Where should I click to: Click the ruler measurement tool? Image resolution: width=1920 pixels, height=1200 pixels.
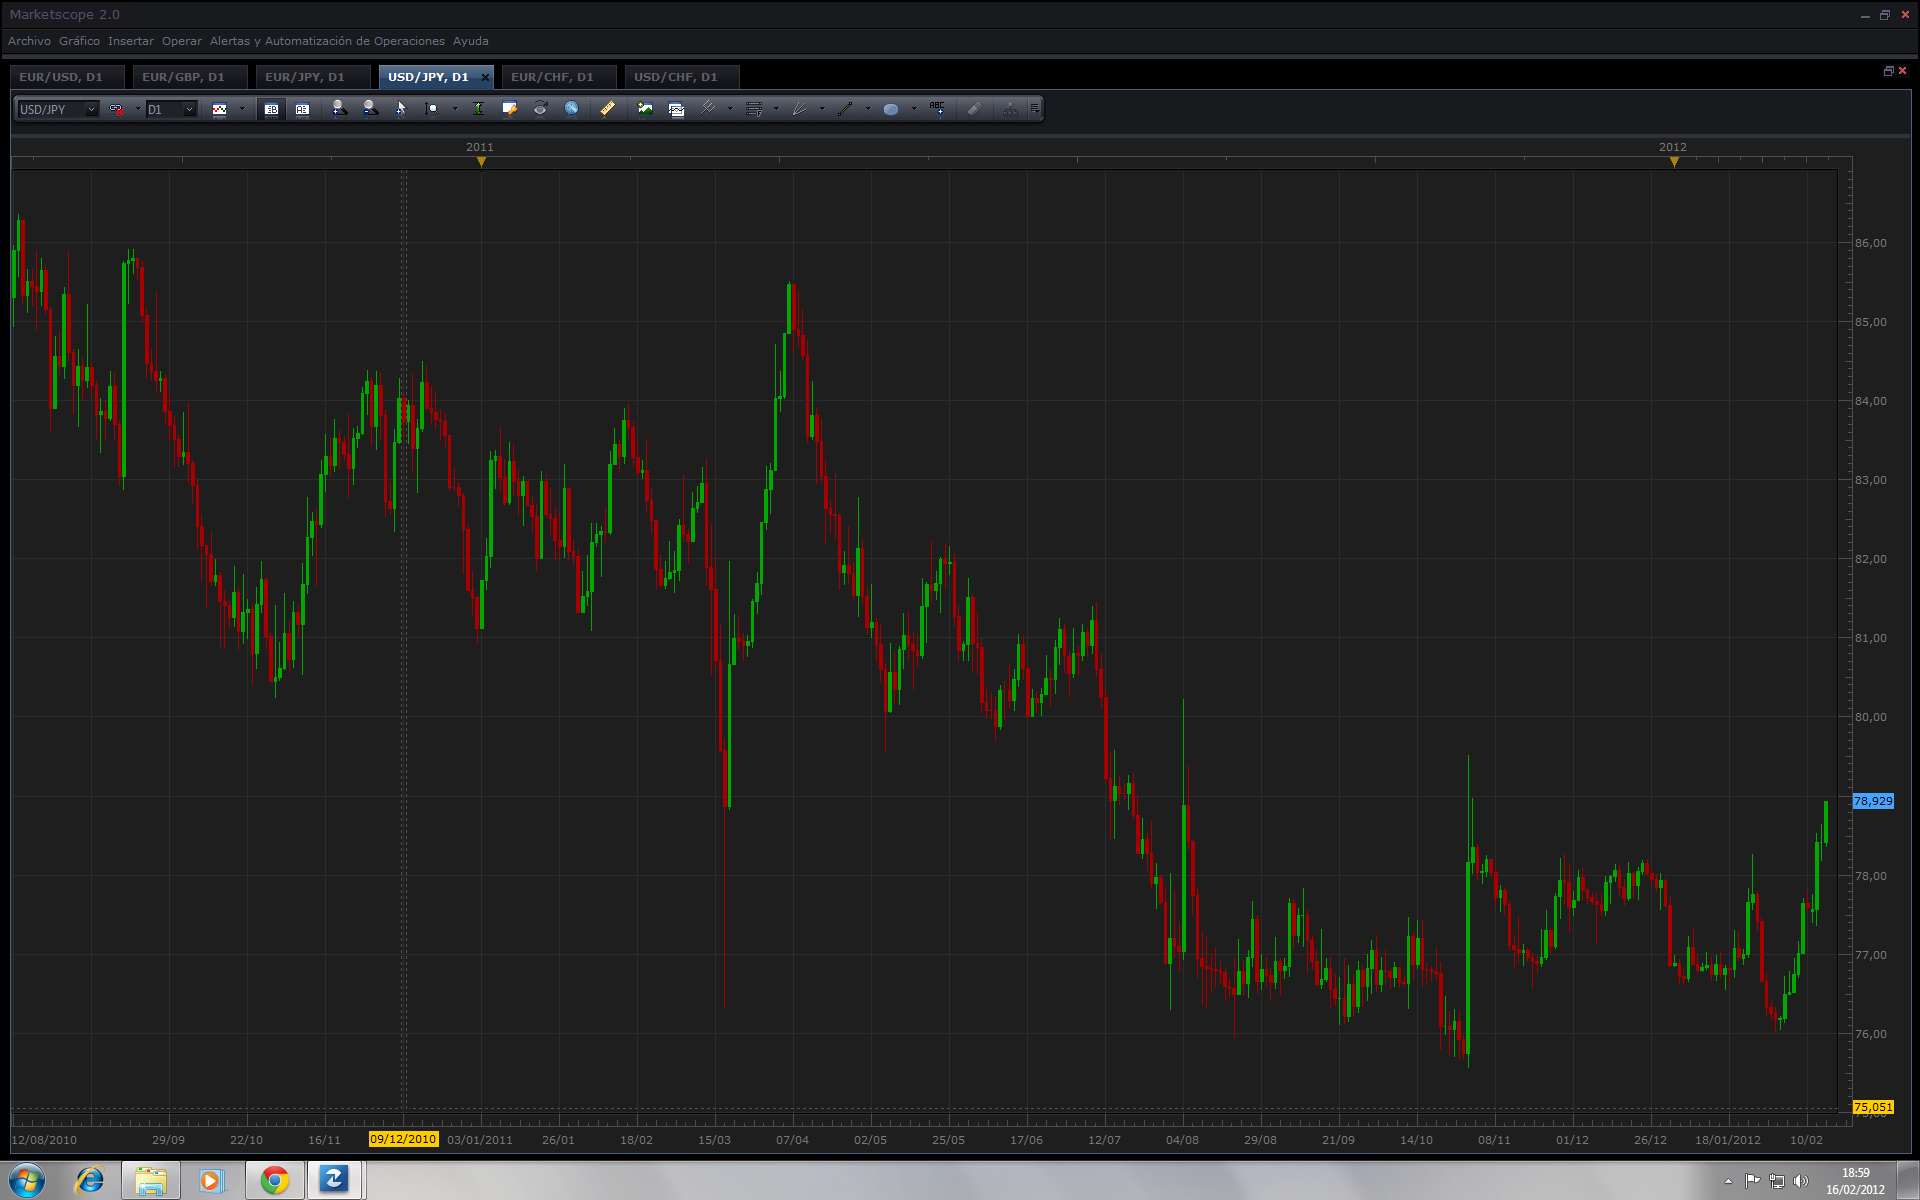(x=607, y=109)
